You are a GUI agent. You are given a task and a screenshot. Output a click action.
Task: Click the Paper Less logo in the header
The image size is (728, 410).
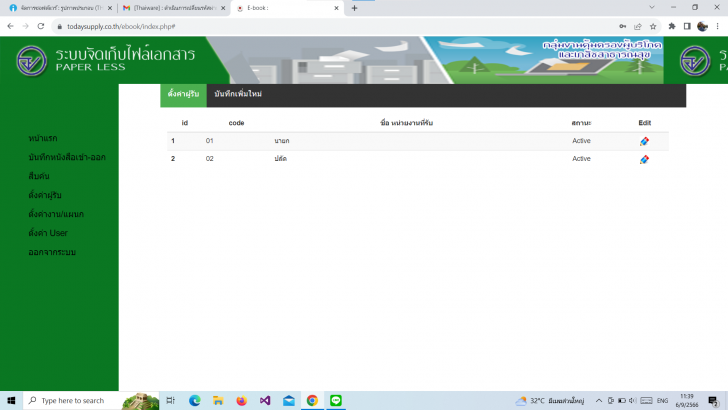pos(32,60)
